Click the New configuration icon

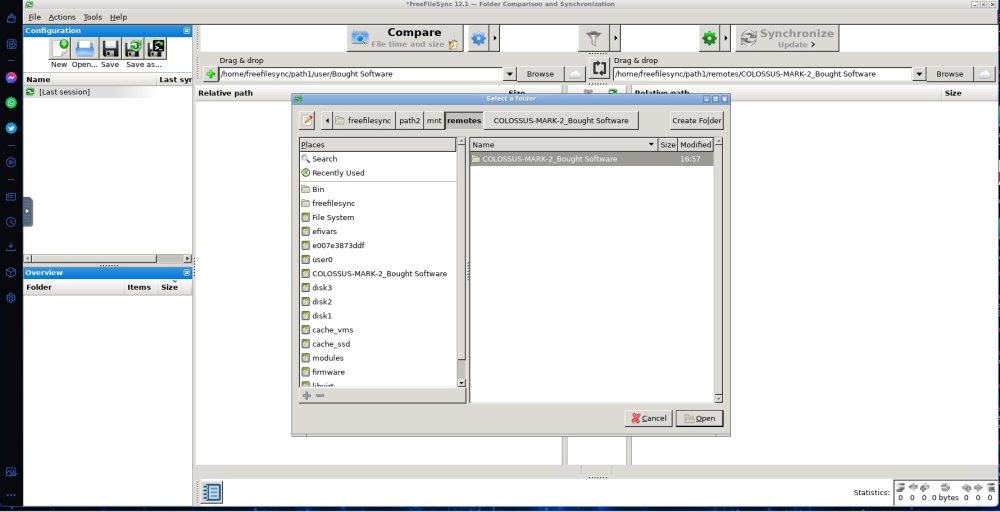click(59, 49)
